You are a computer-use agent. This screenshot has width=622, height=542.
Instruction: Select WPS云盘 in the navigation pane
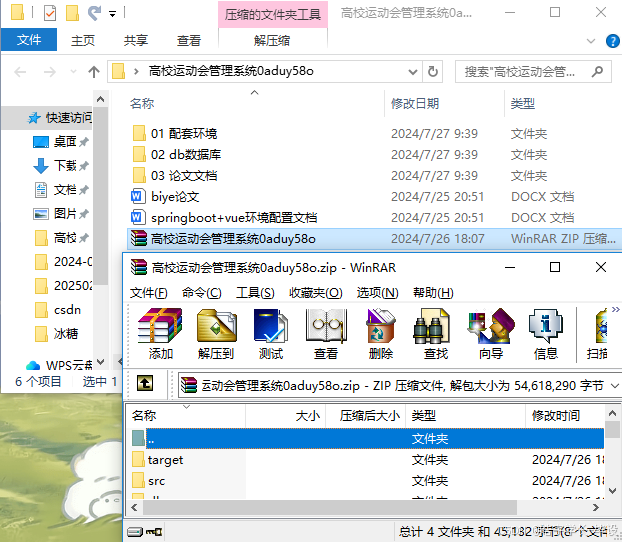[59, 365]
